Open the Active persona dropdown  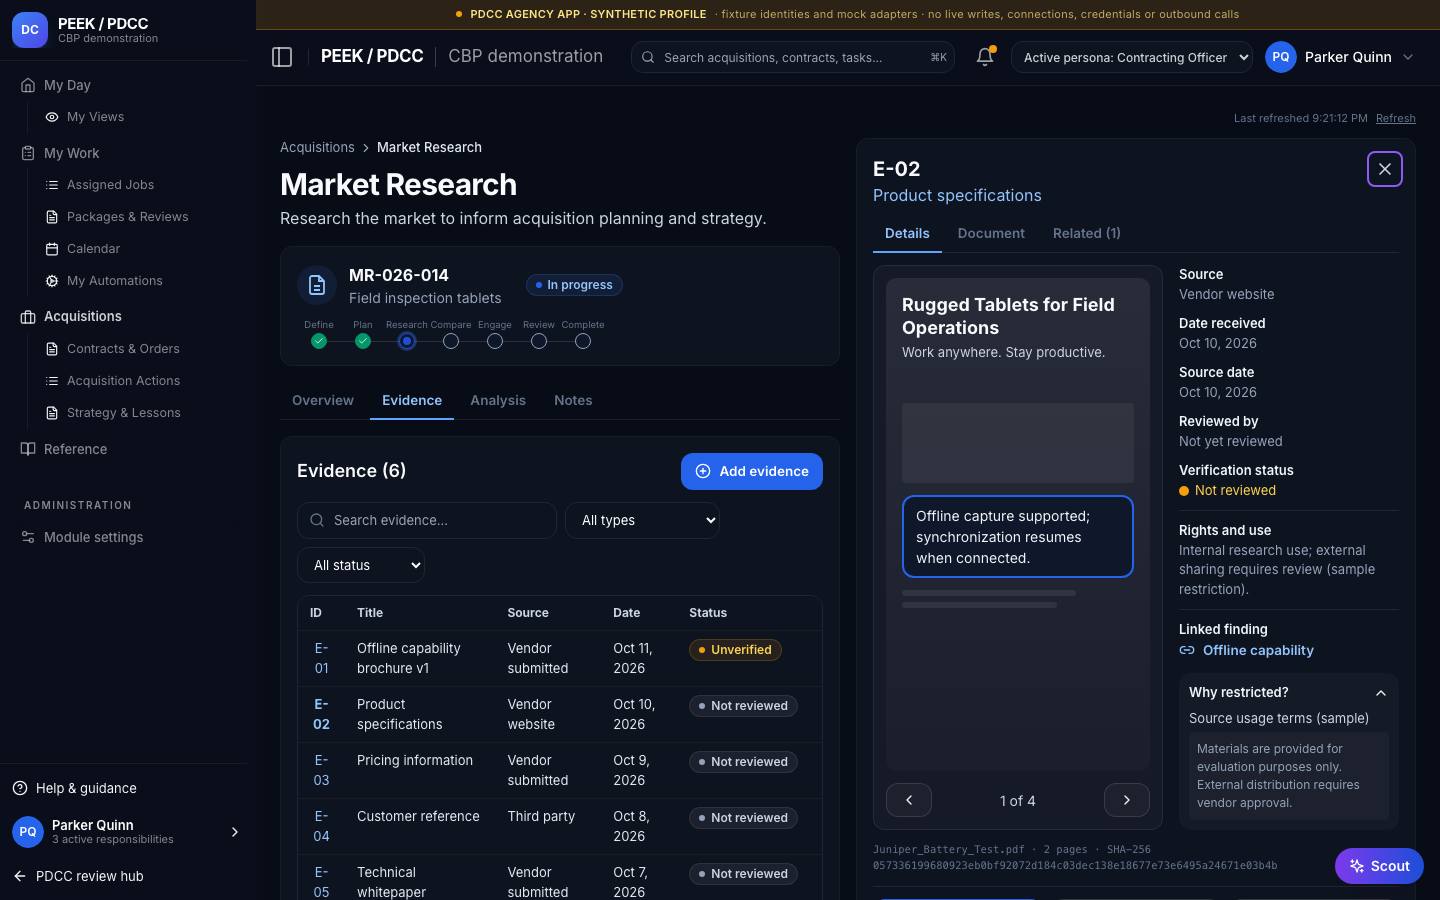(x=1132, y=57)
